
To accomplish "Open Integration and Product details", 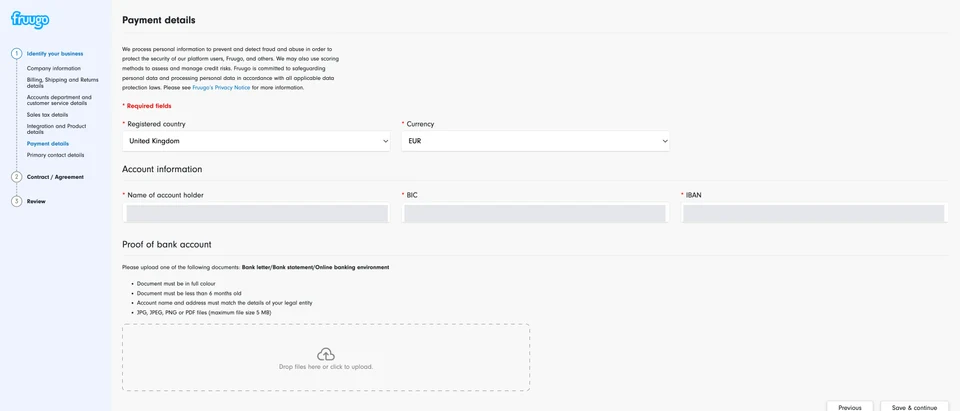I will 56,129.
